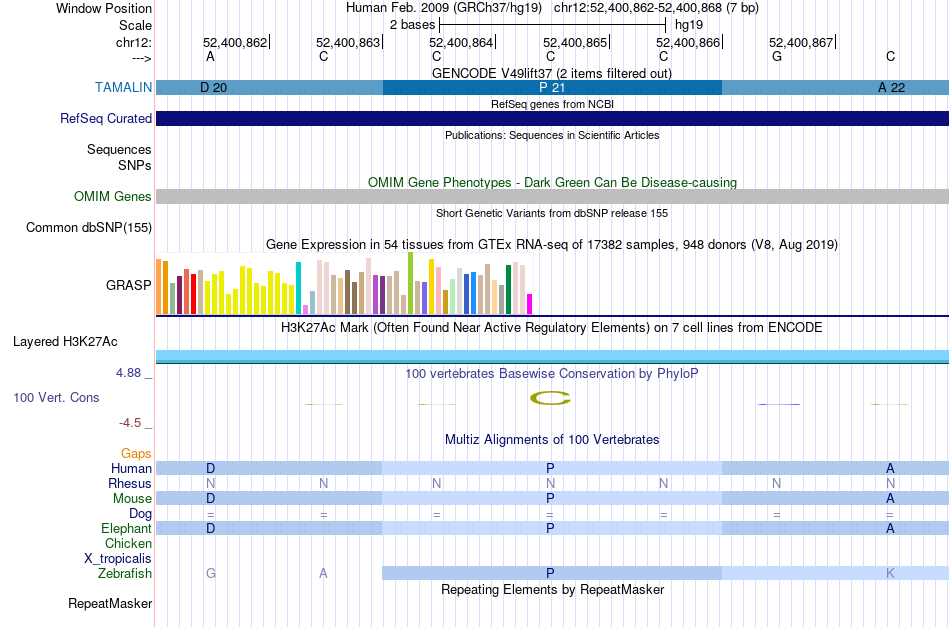Click the gray OMIM Genes item bar
The height and width of the screenshot is (627, 950).
(x=552, y=196)
